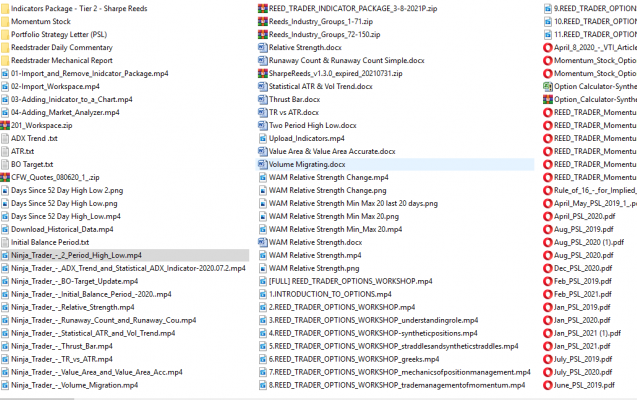637x400 pixels.
Task: Click the PDF icon of June_PSL_2019.pdf
Action: [x=548, y=385]
